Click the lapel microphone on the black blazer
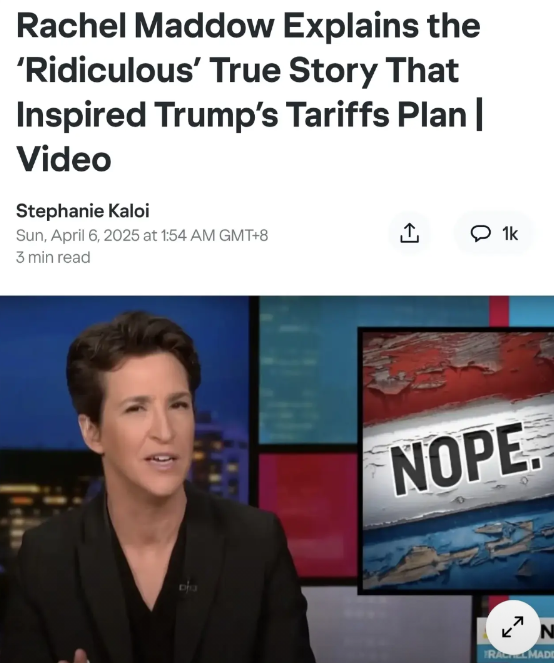The height and width of the screenshot is (663, 554). point(187,587)
